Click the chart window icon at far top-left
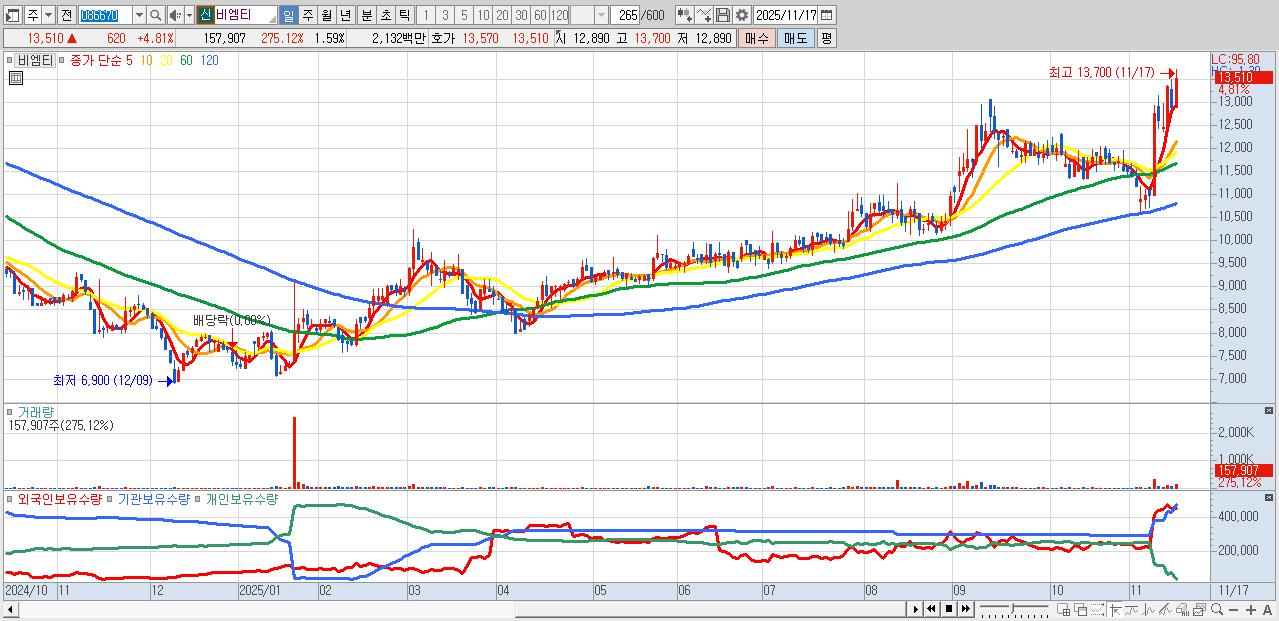This screenshot has height=621, width=1279. (x=11, y=15)
